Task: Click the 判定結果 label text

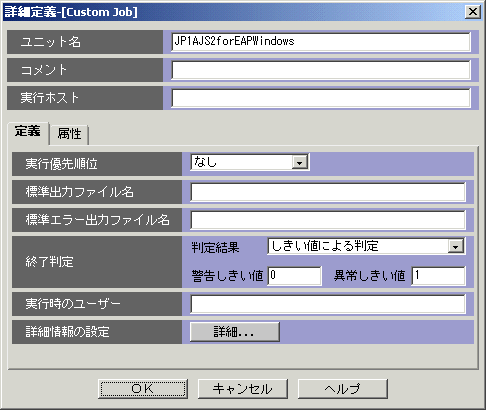Action: coord(215,248)
